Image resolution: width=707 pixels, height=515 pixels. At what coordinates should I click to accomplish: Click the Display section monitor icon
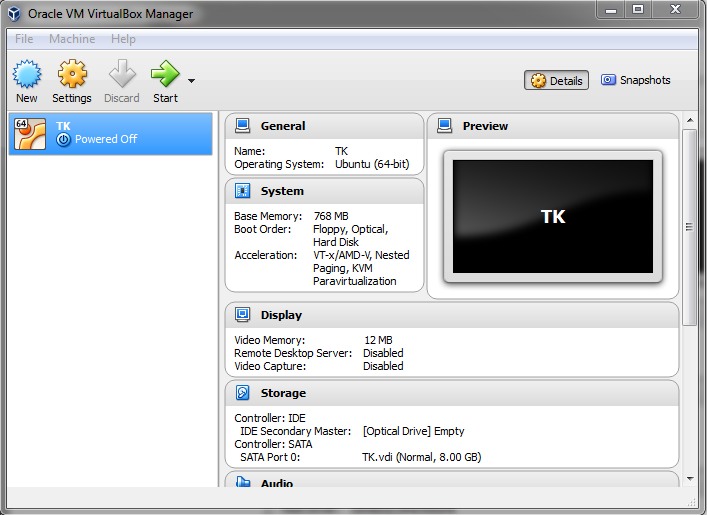point(242,315)
